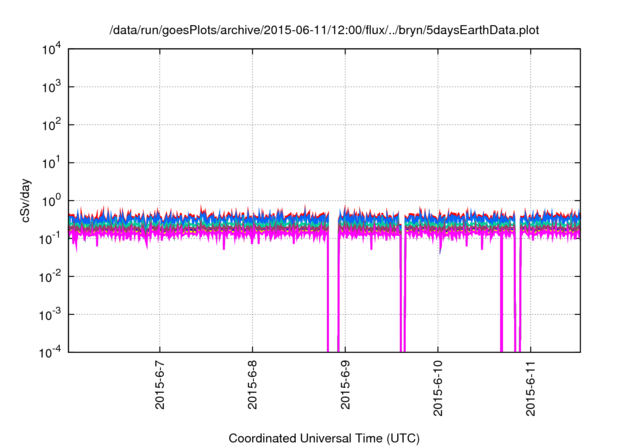Click the 2015-6-9 date tick label
Screen dimensions: 640x448
pyautogui.click(x=345, y=385)
